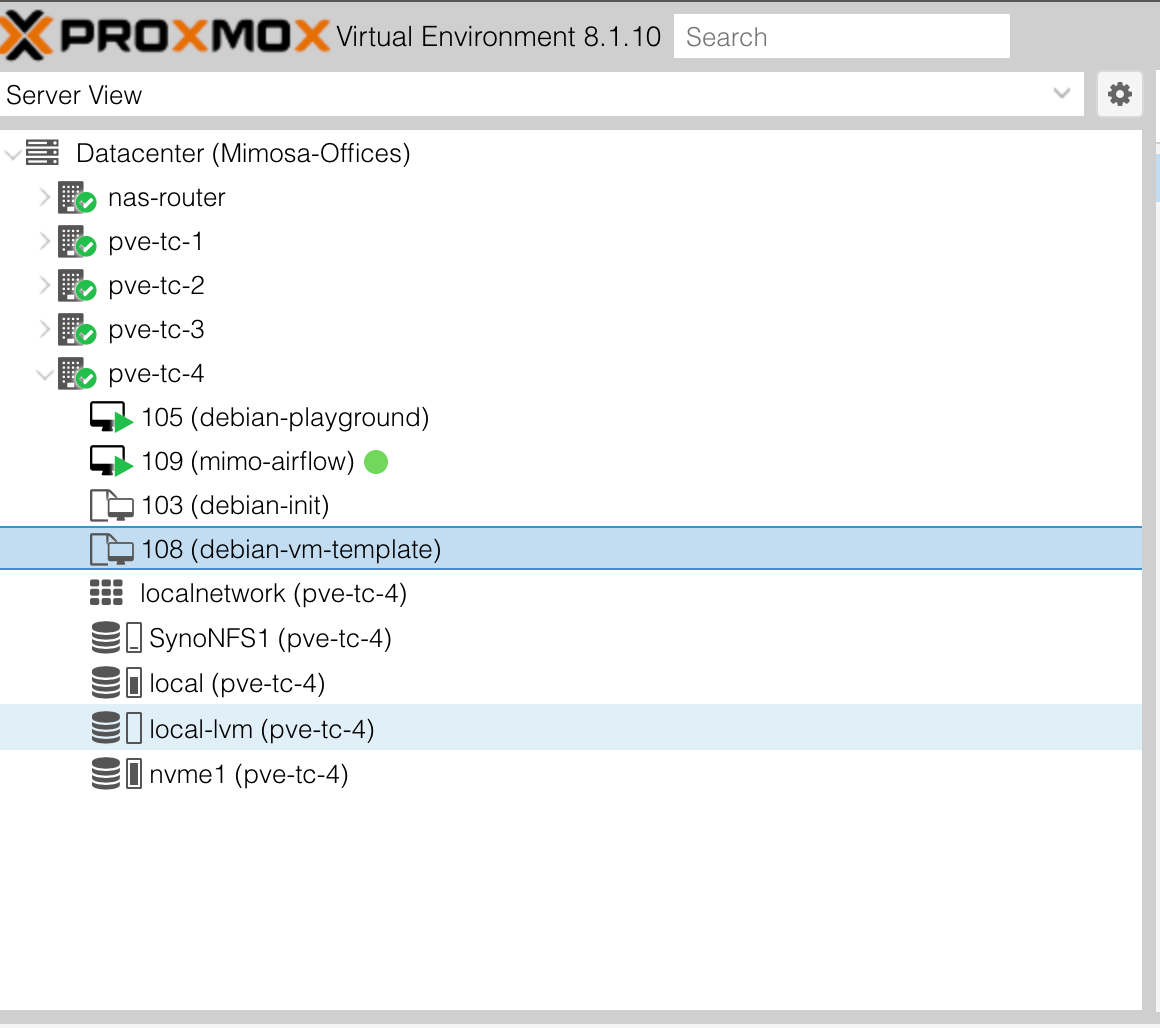Select local (pve-tc-4) storage entry
Screen dimensions: 1160x1028
(237, 684)
